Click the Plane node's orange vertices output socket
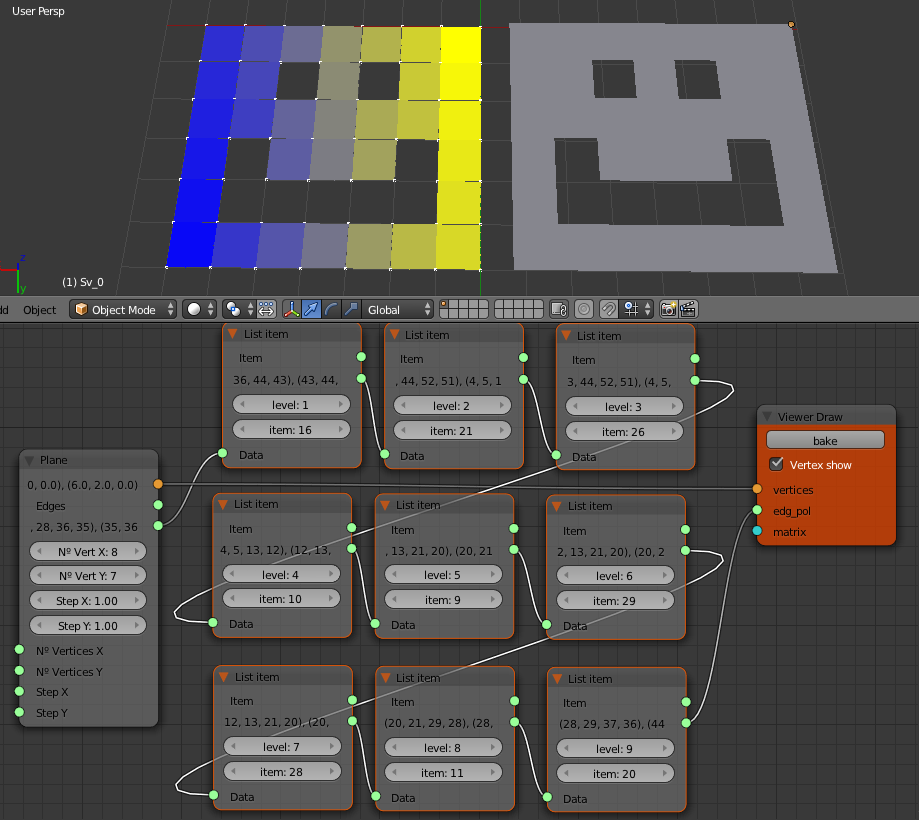919x820 pixels. [158, 484]
